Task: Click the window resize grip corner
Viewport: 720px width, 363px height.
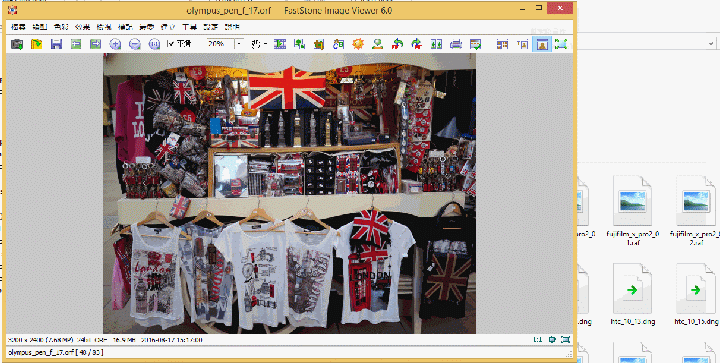Action: pyautogui.click(x=569, y=354)
